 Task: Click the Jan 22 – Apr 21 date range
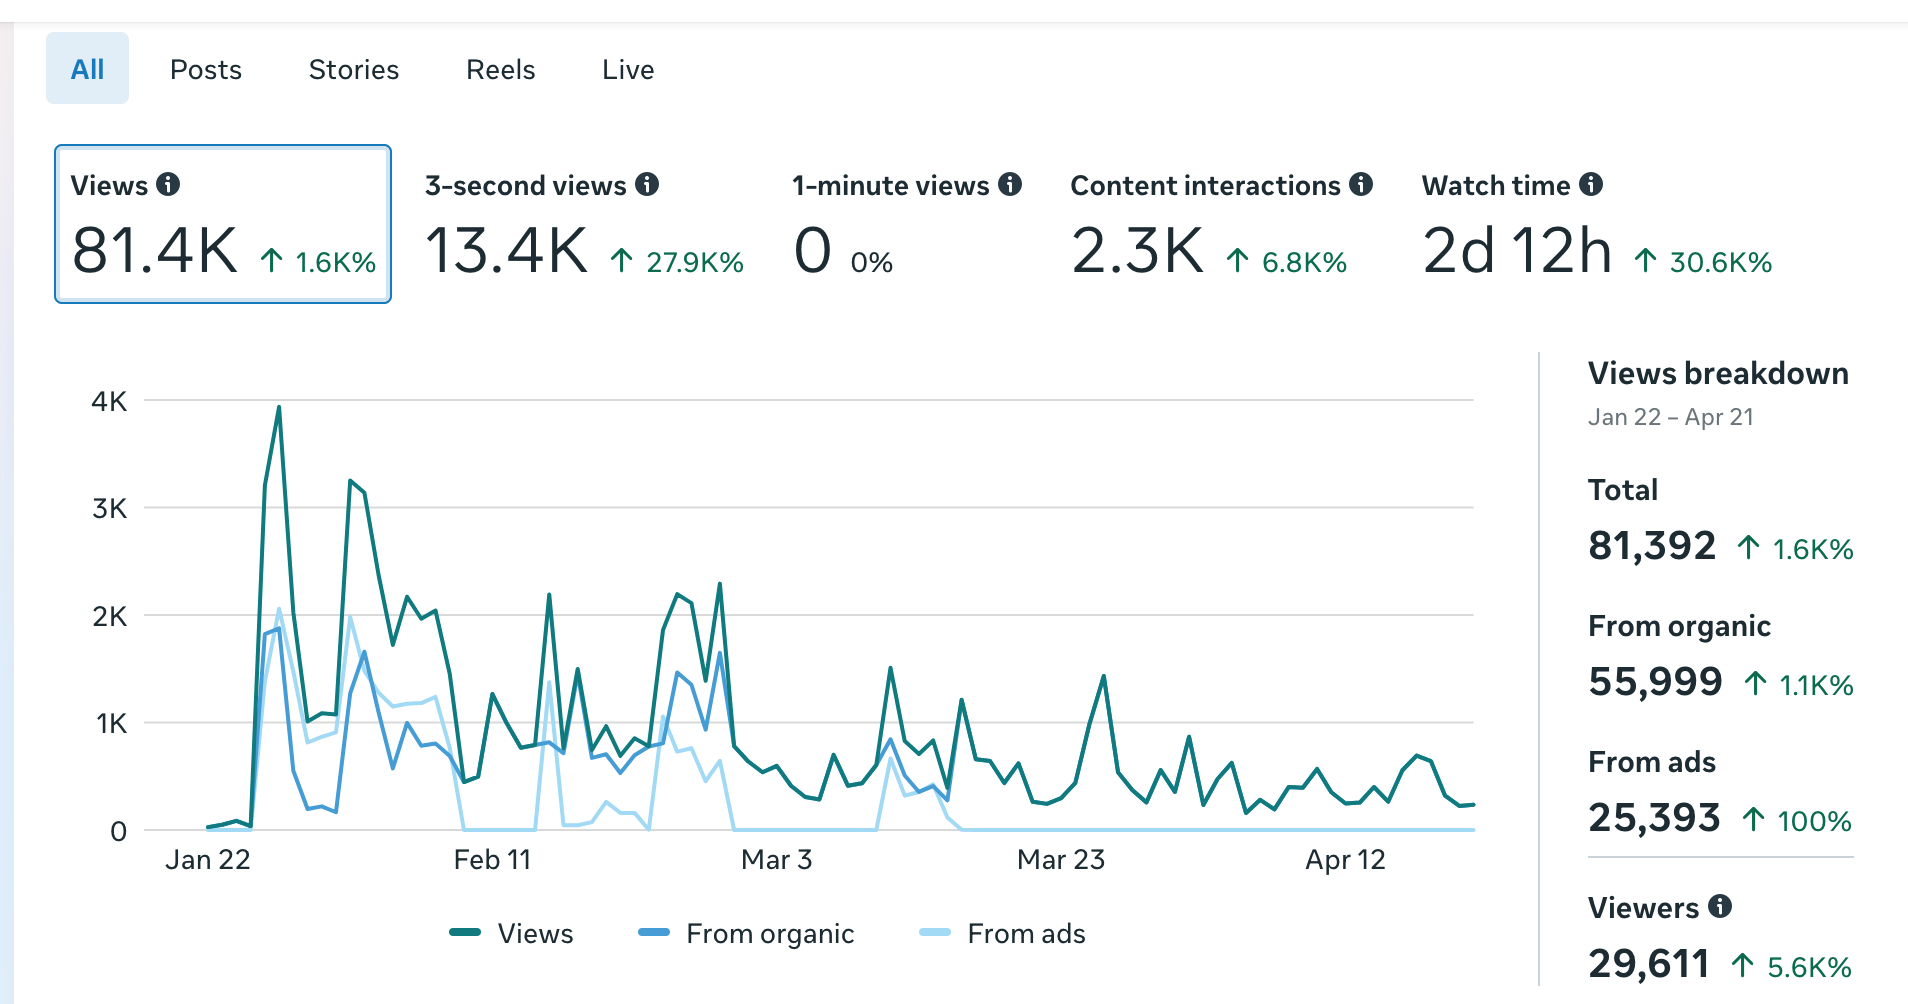click(x=1670, y=417)
